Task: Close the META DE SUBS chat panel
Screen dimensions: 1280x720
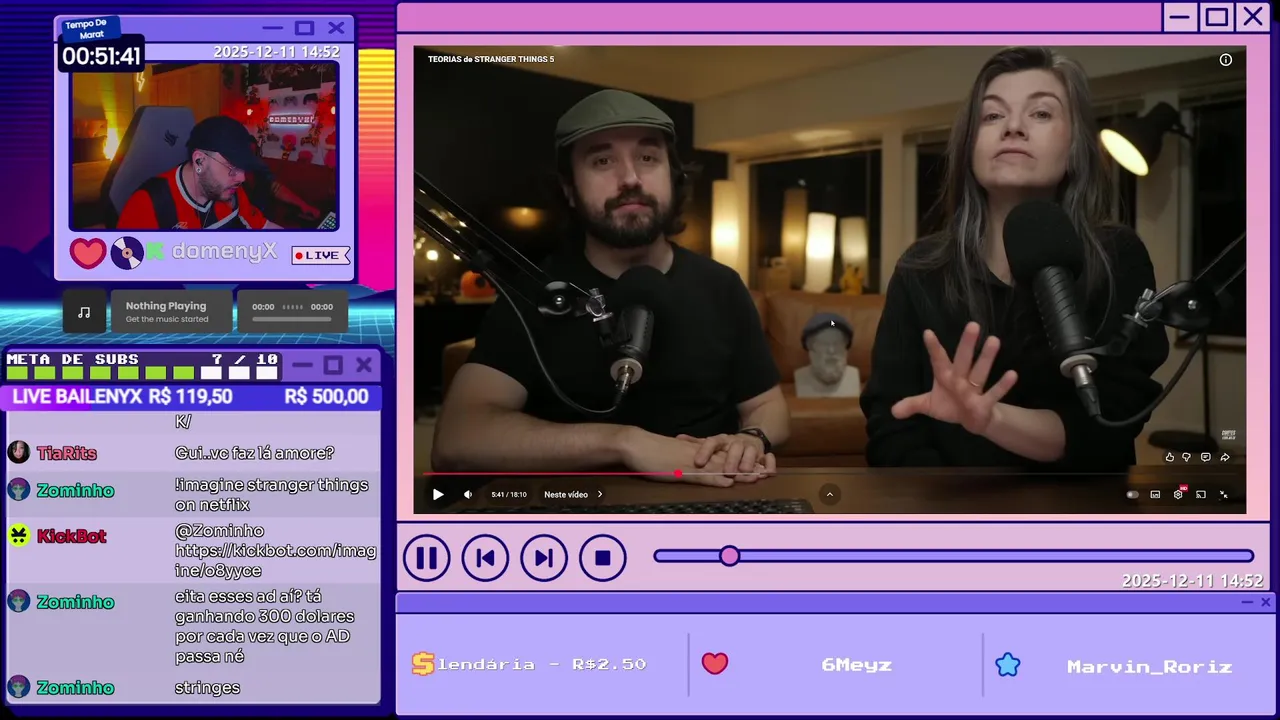Action: click(364, 365)
